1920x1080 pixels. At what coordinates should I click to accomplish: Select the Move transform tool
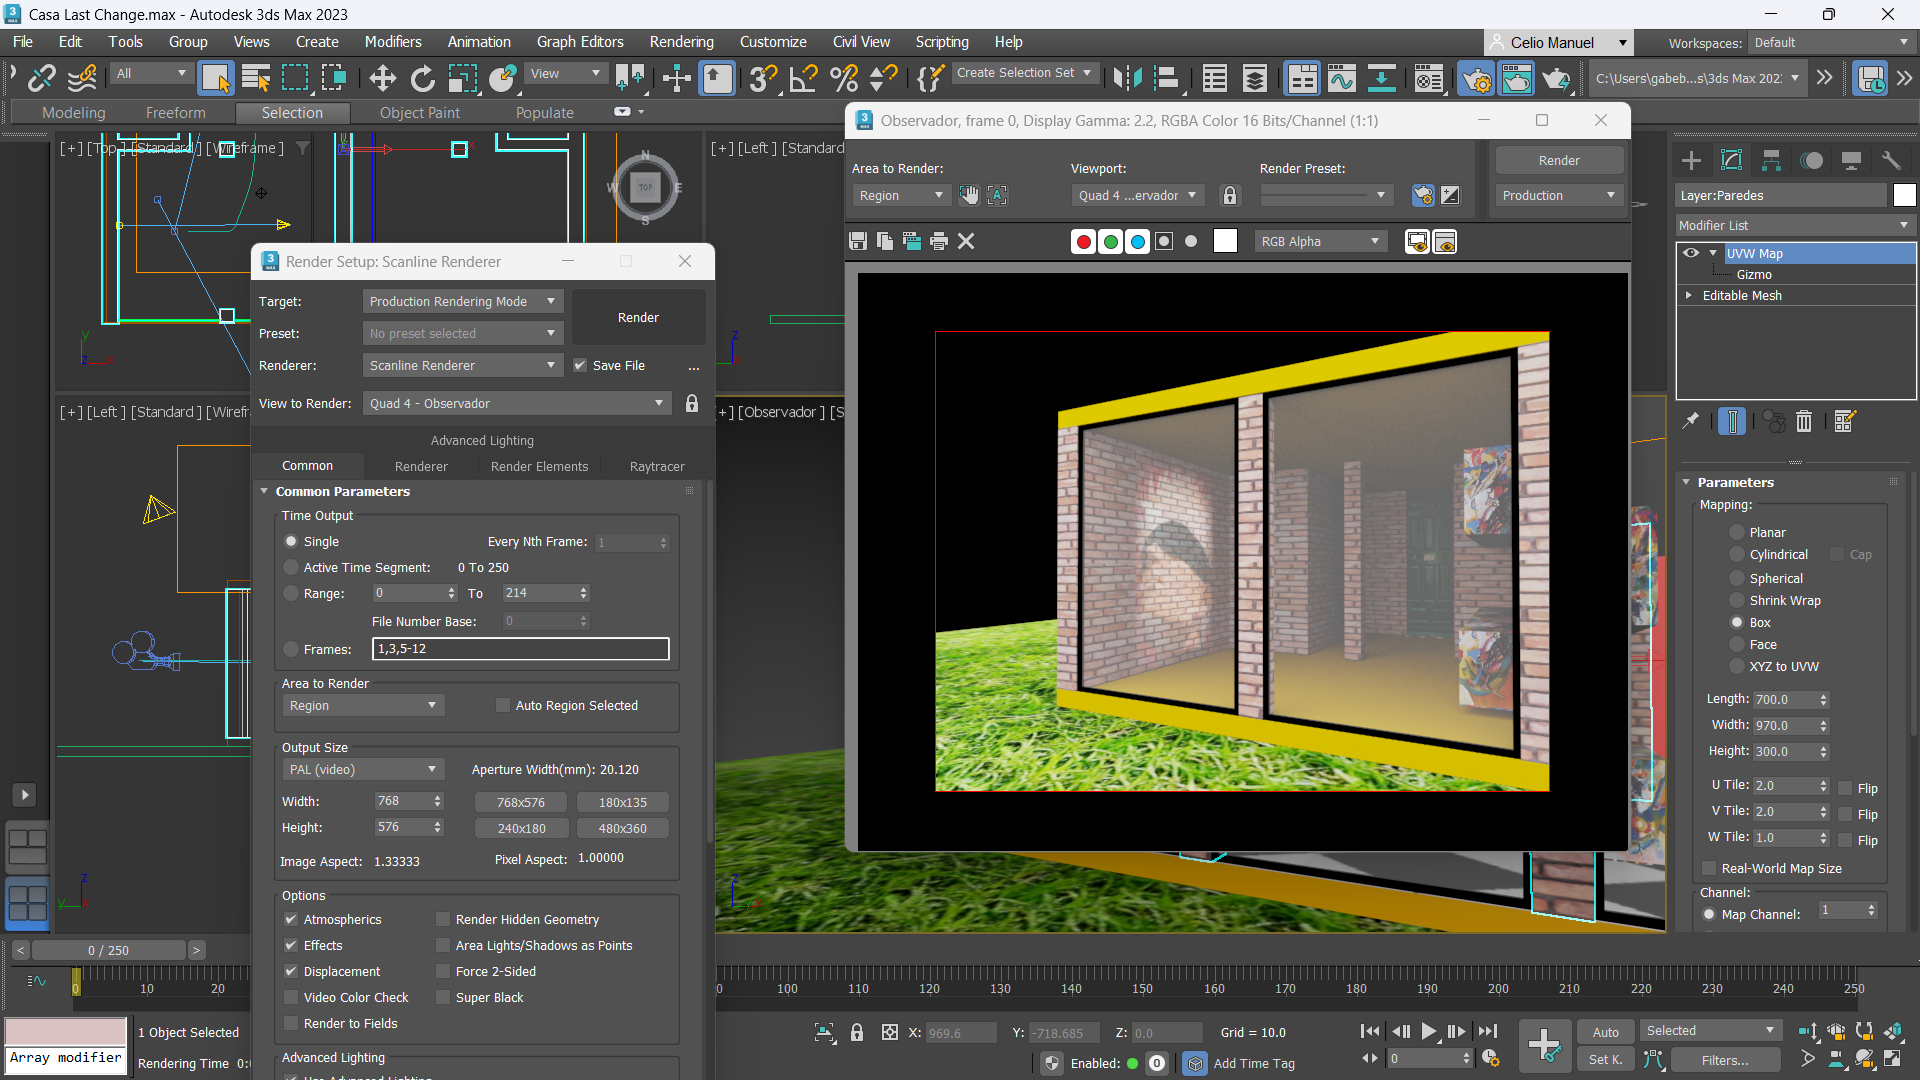382,78
